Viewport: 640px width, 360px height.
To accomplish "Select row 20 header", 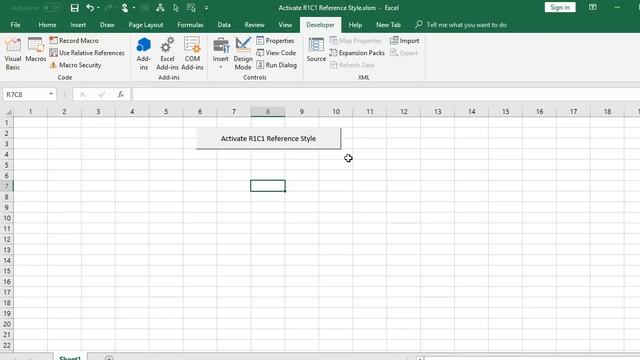I will 7,324.
